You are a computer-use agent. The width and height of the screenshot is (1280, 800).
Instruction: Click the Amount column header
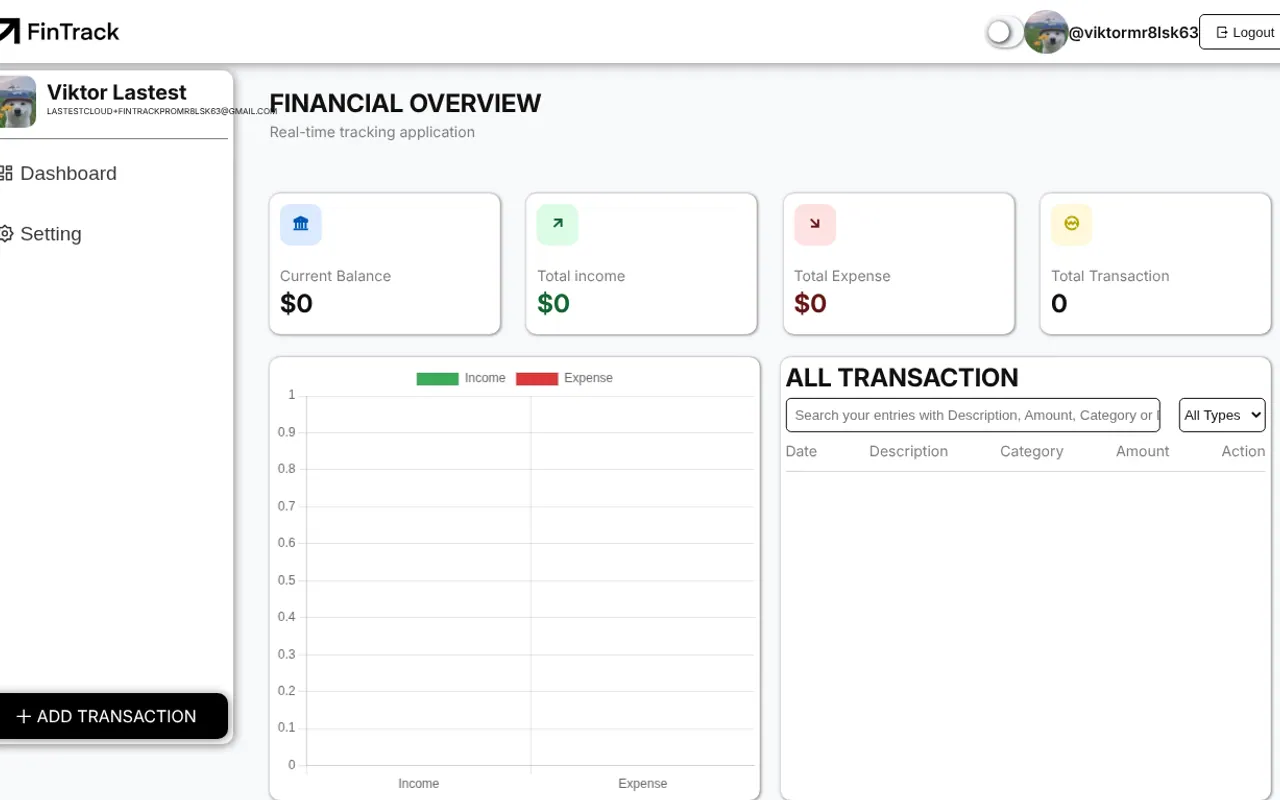(1142, 451)
